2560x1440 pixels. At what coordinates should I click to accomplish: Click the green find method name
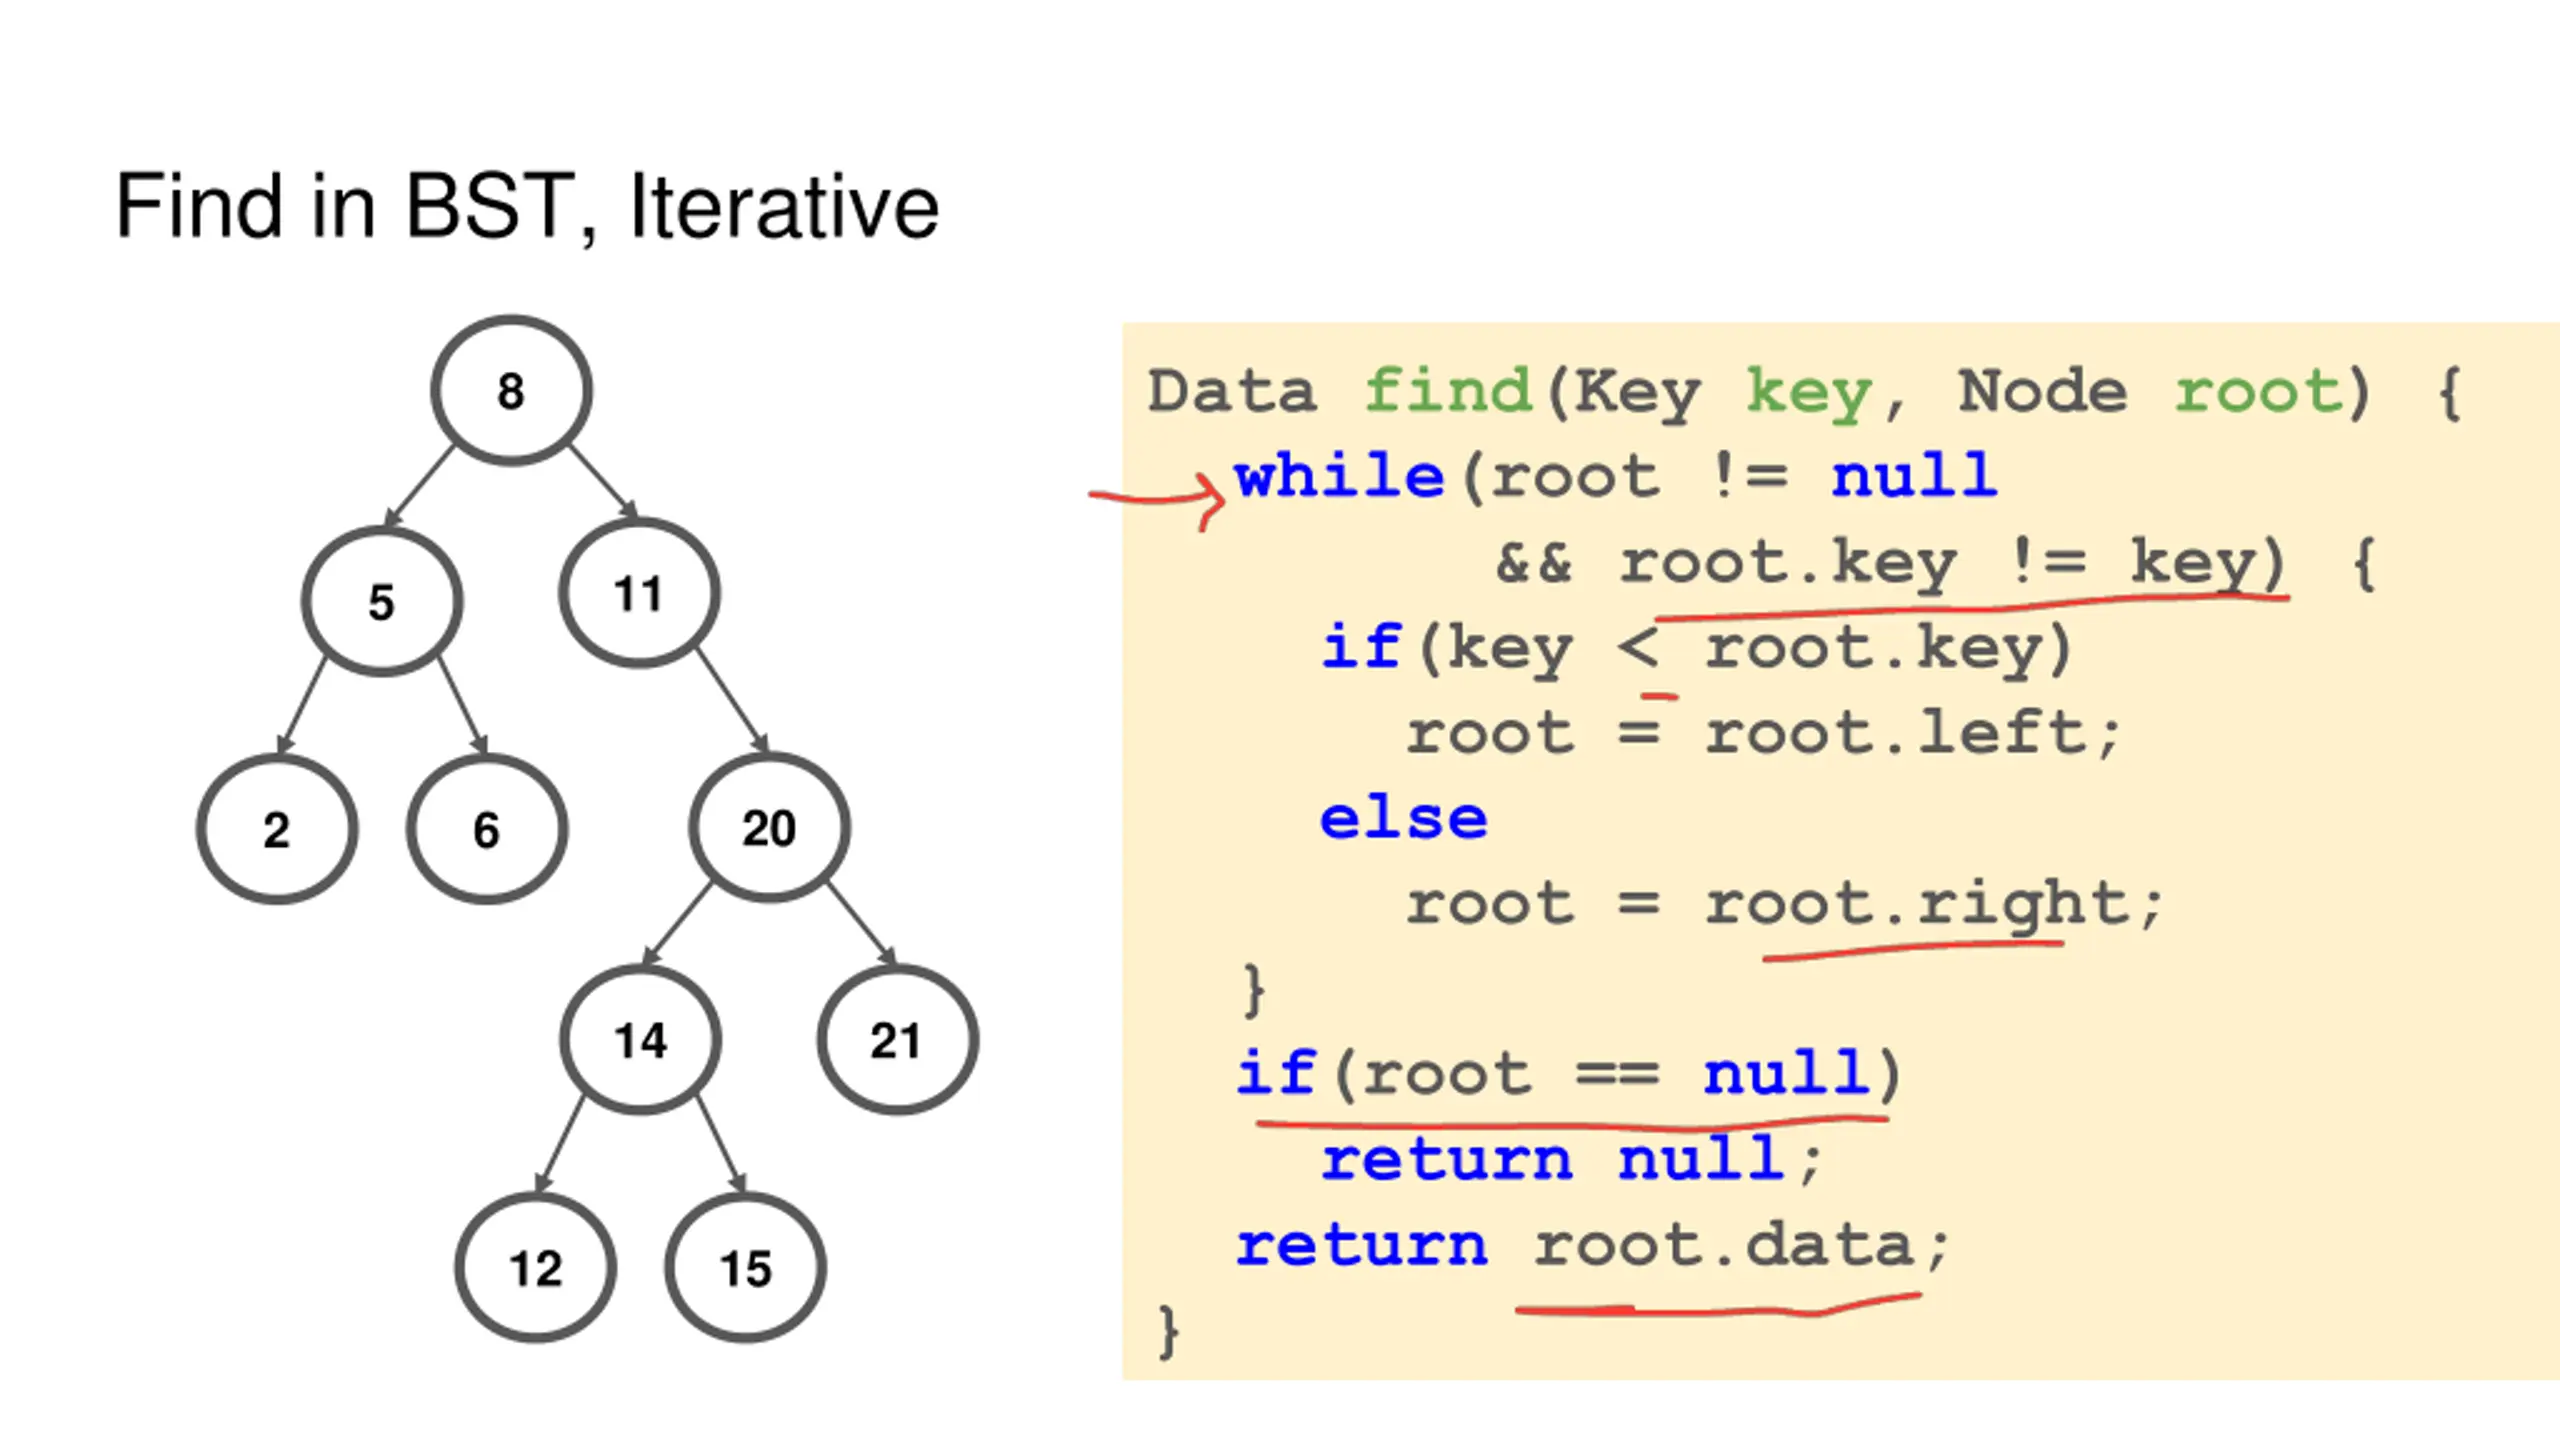1449,391
